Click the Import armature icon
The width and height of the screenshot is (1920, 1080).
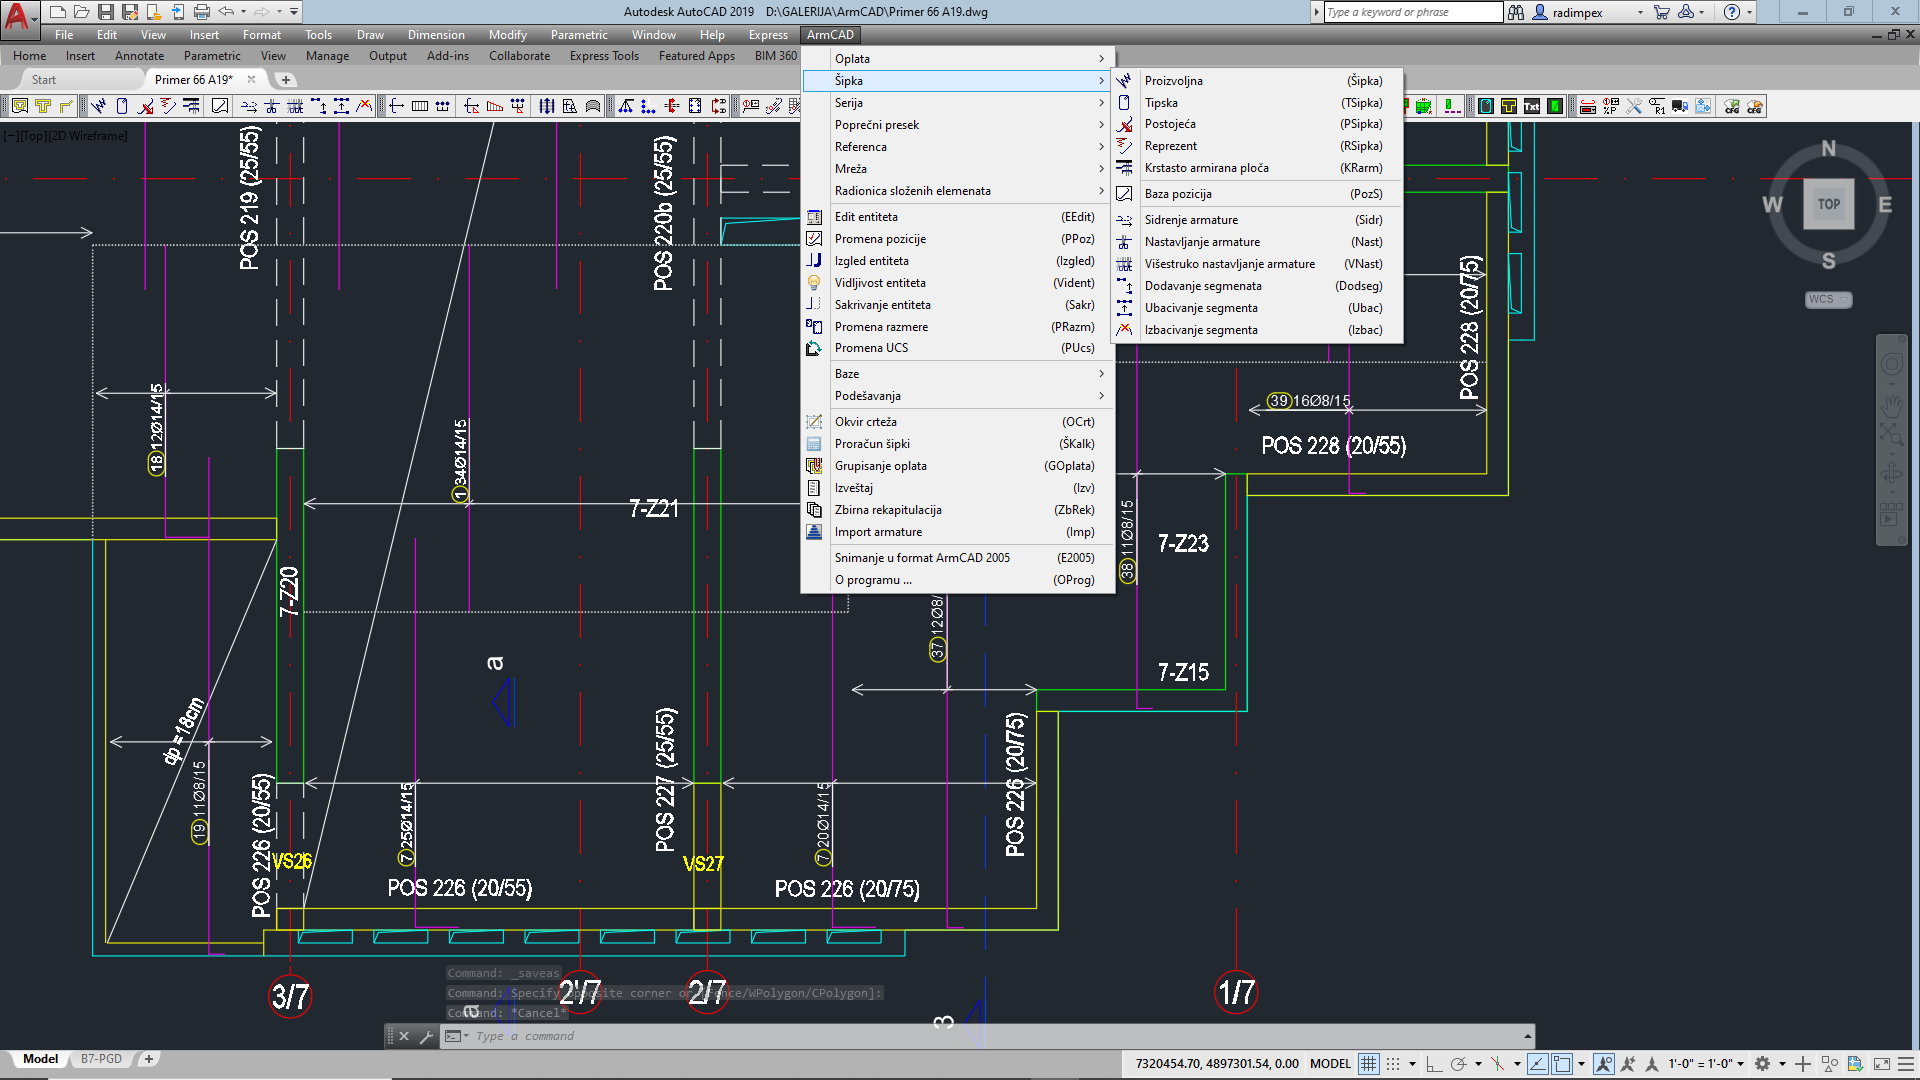tap(814, 532)
